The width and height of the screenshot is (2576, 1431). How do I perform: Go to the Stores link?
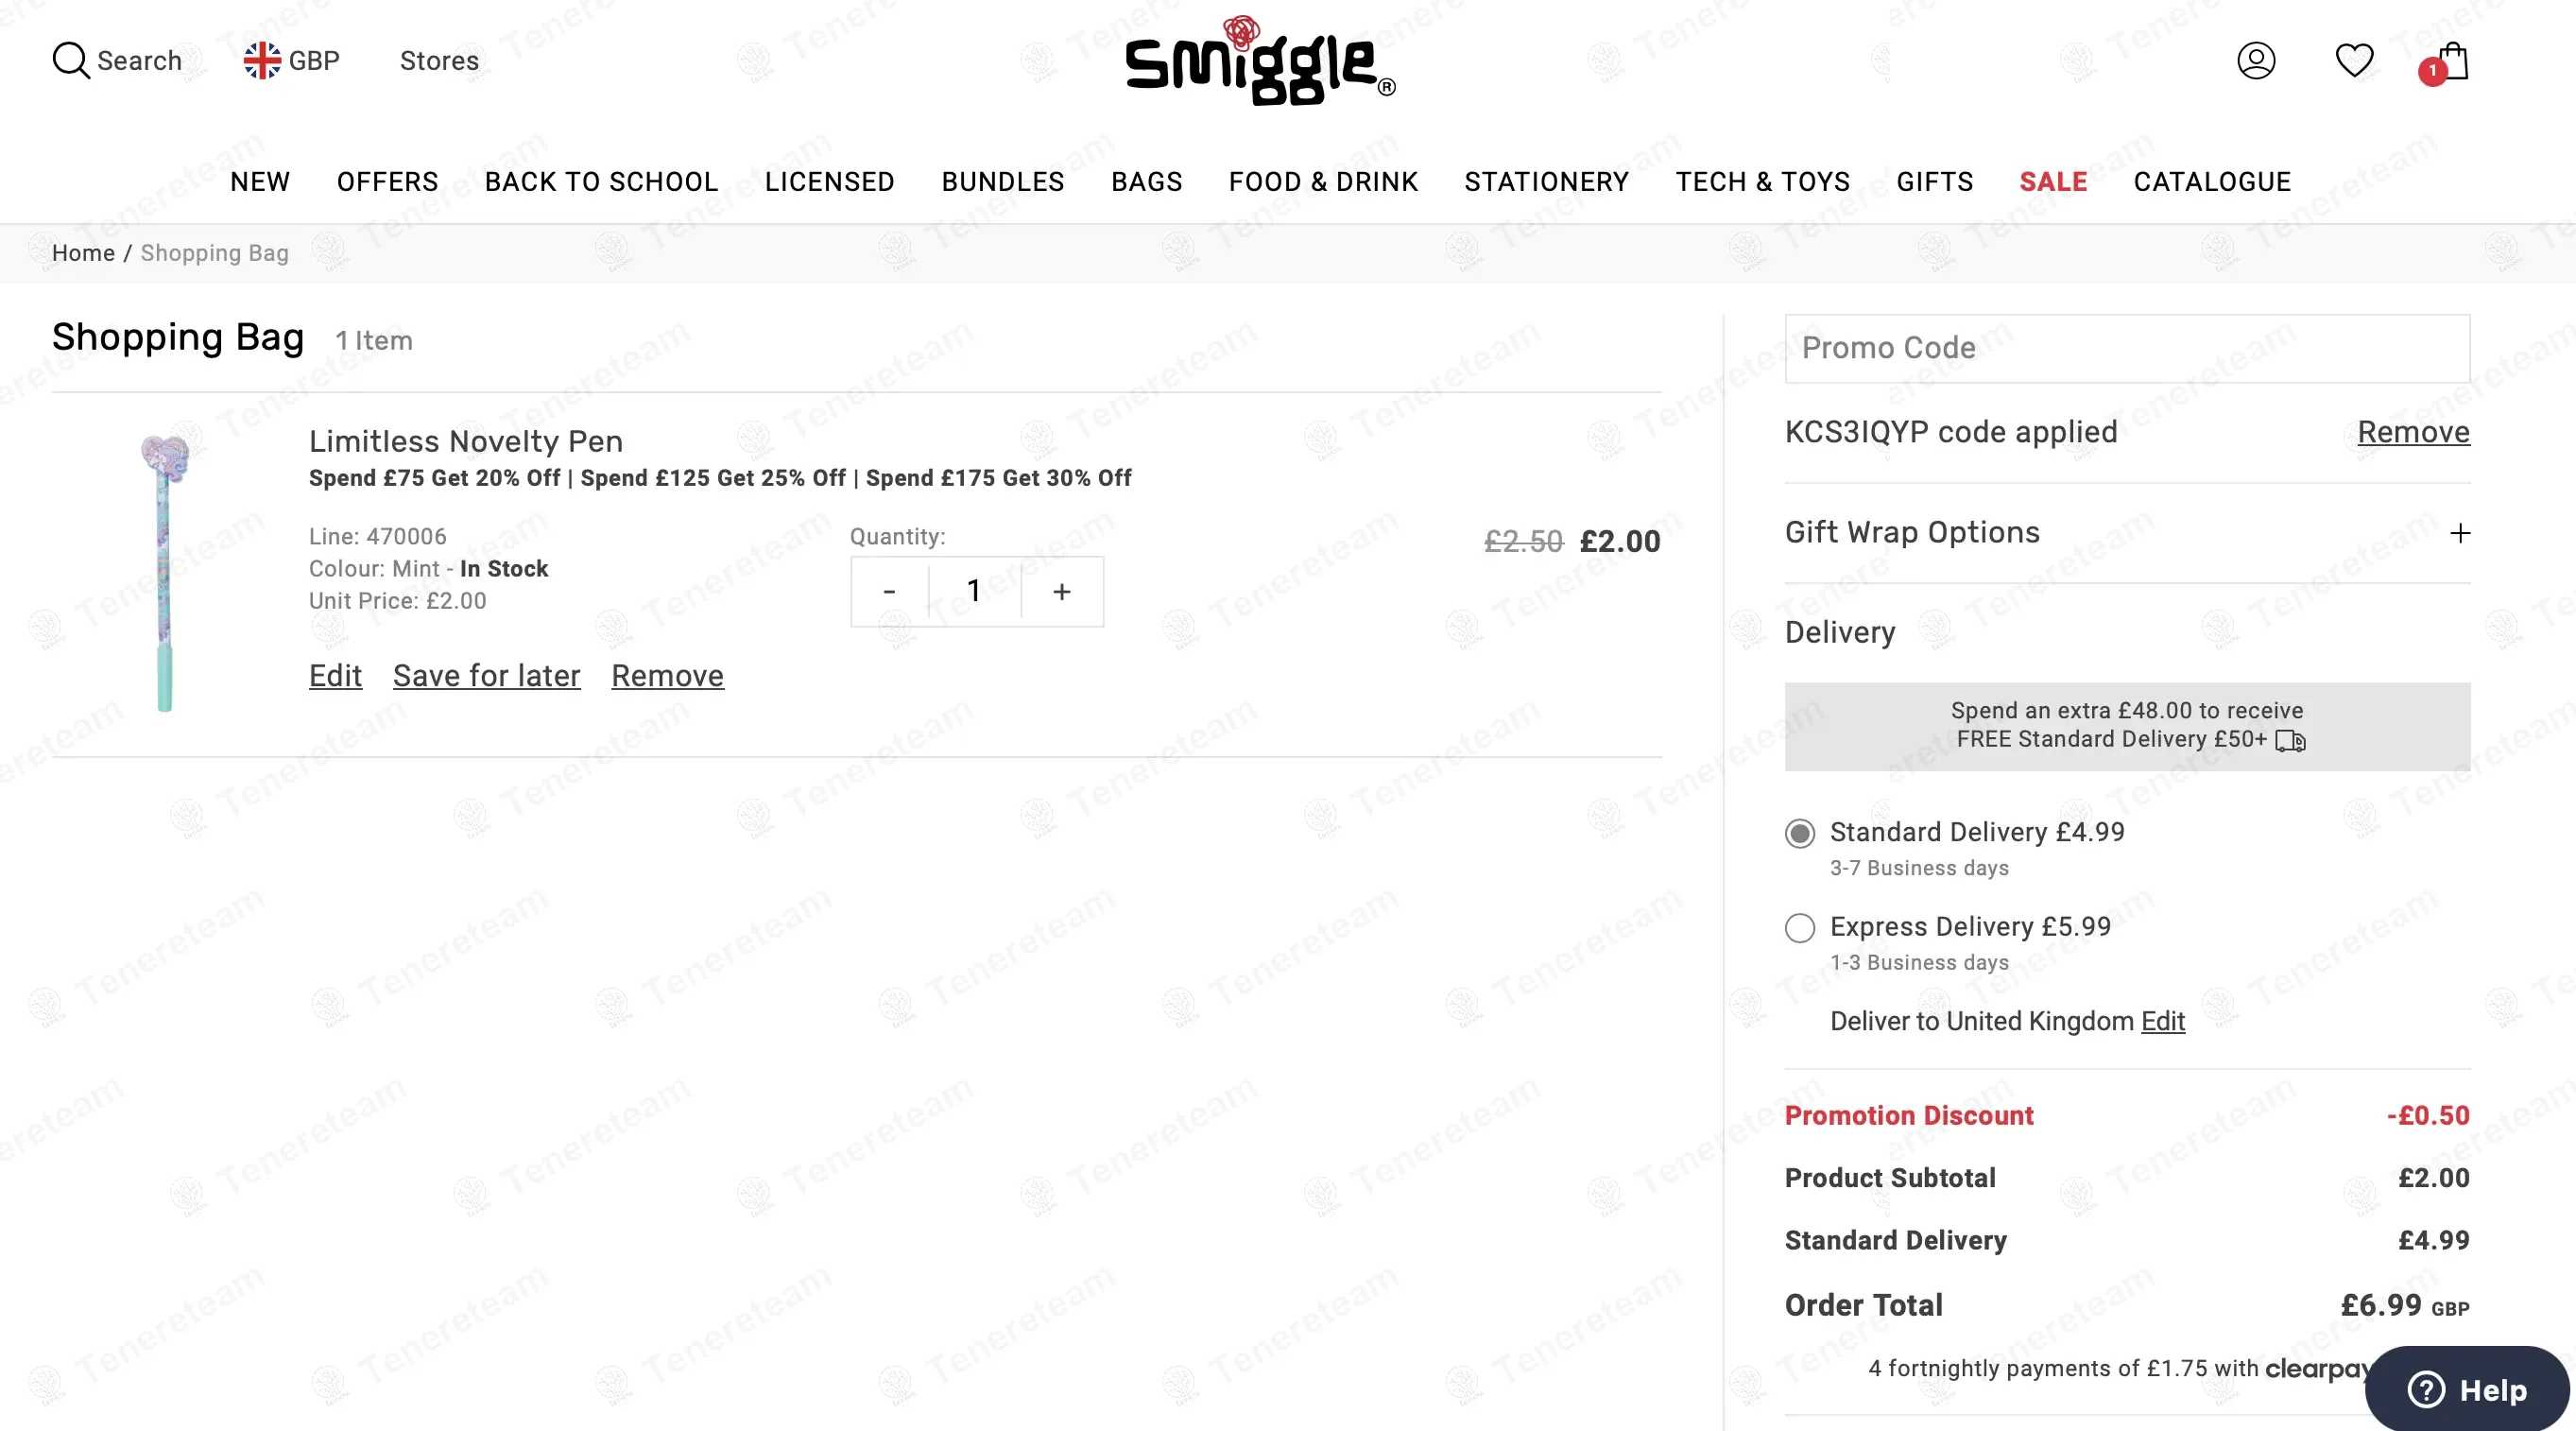[439, 60]
